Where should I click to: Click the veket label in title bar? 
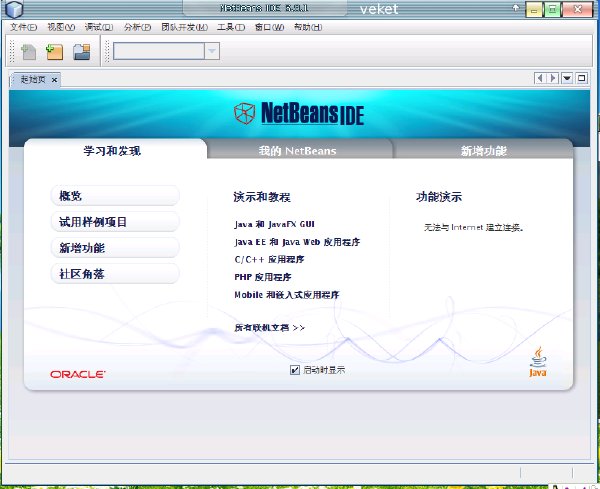point(379,9)
